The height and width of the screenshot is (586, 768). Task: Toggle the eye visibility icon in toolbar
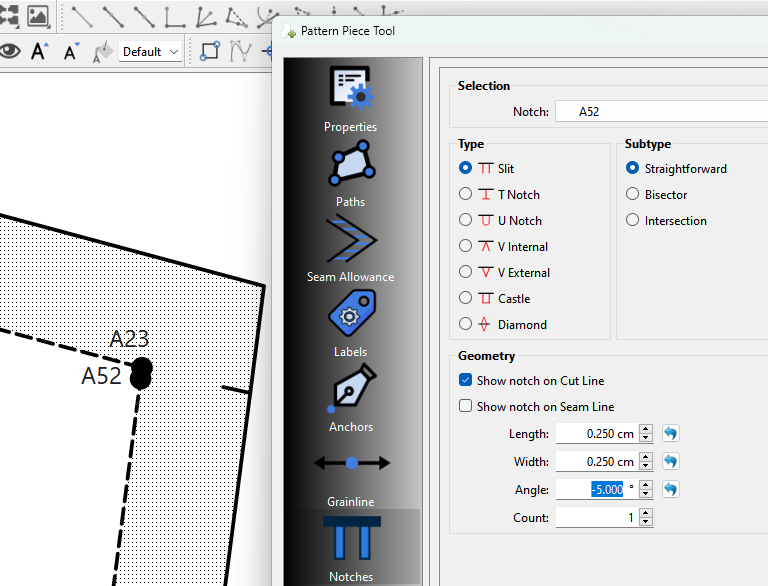coord(10,51)
